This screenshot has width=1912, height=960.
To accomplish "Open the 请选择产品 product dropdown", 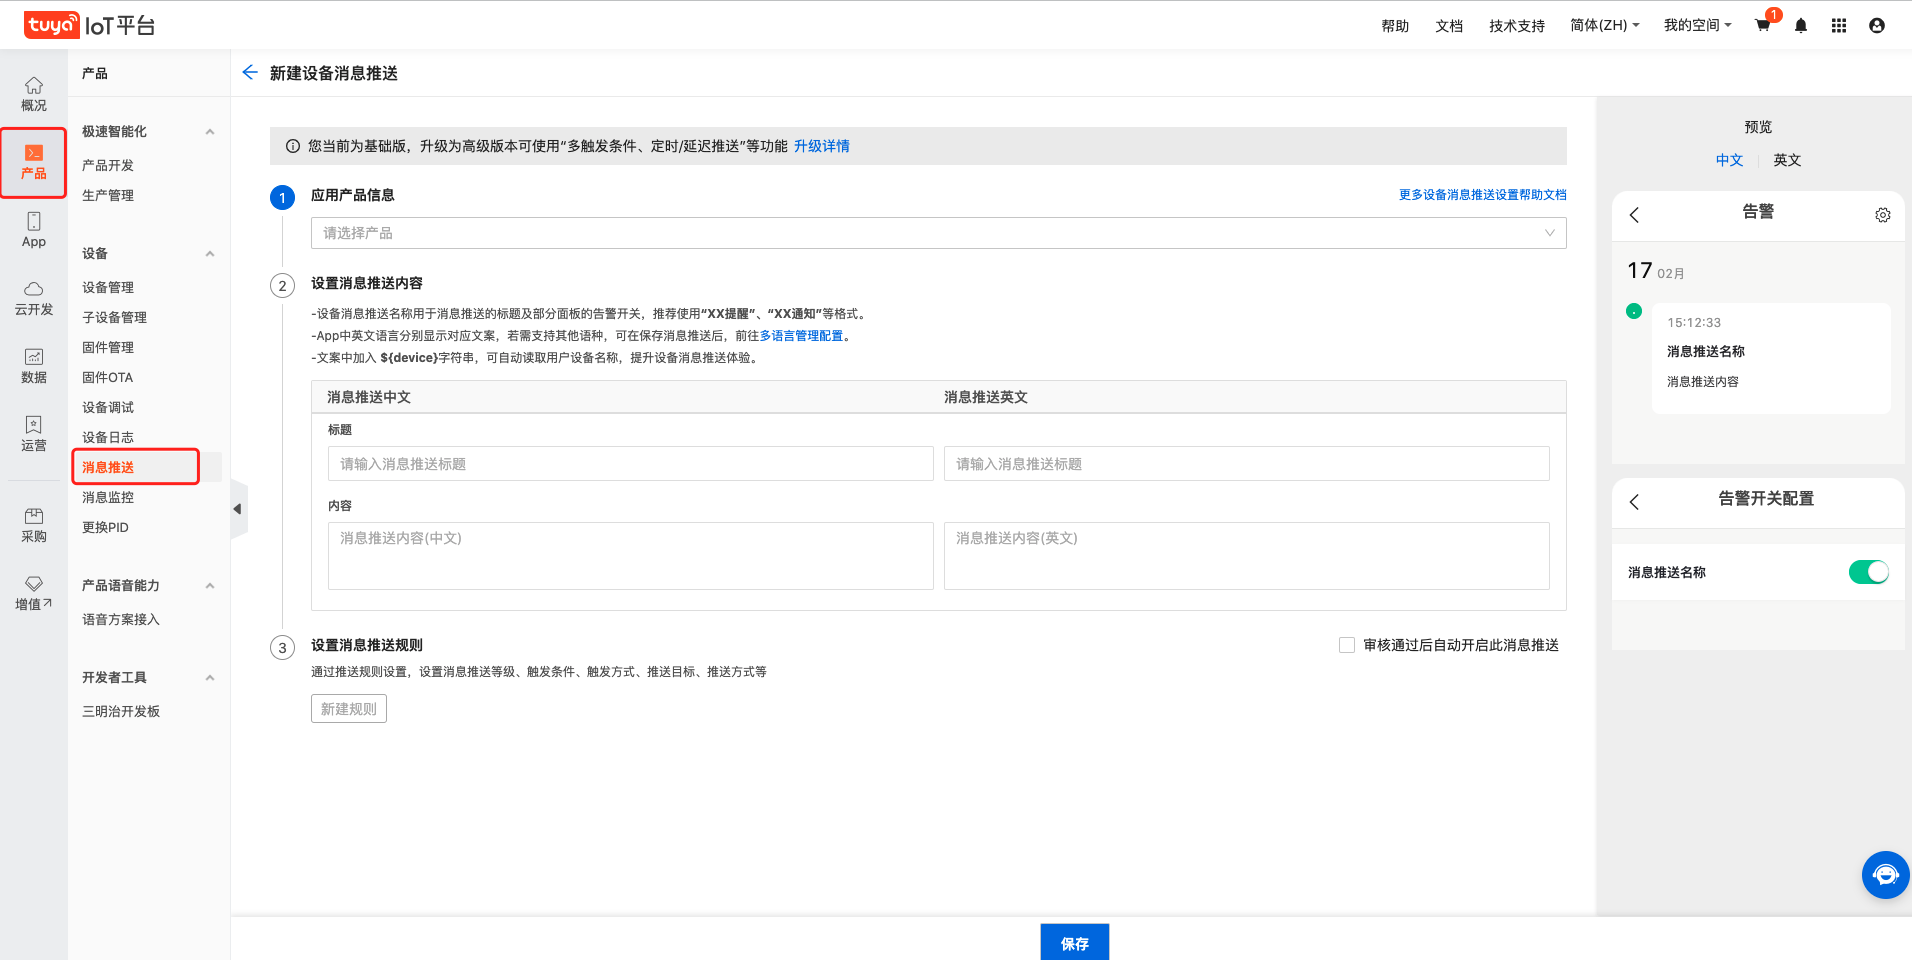I will tap(938, 233).
